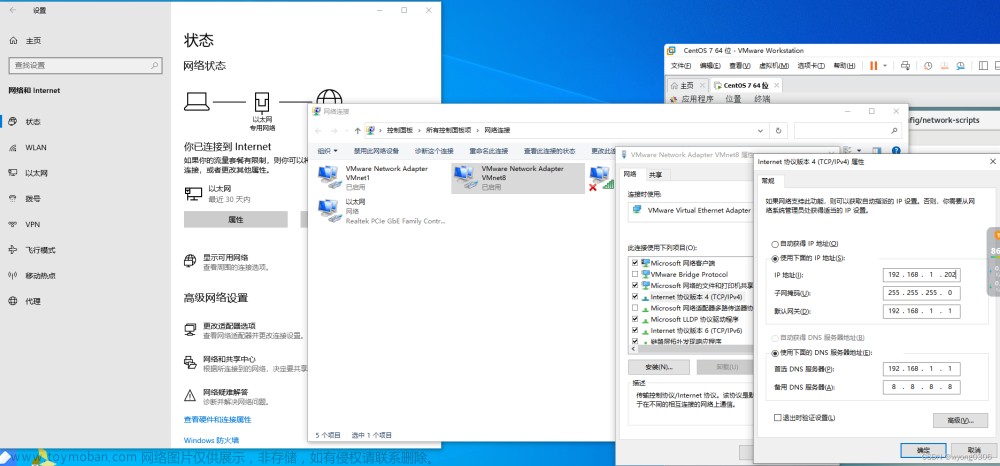Image resolution: width=1000 pixels, height=466 pixels.
Task: Click the 安装(N)... button
Action: 659,367
